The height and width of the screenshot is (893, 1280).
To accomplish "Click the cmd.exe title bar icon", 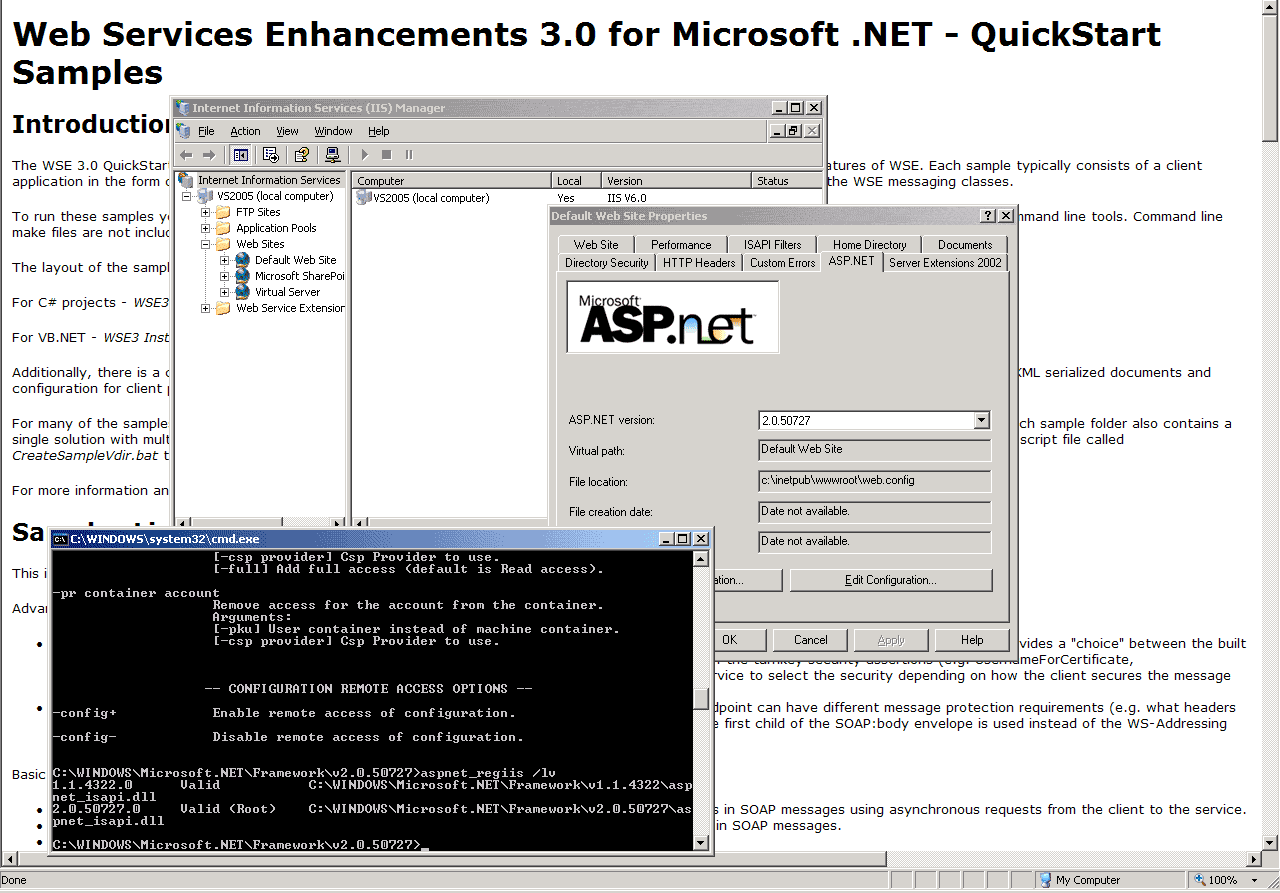I will point(60,539).
